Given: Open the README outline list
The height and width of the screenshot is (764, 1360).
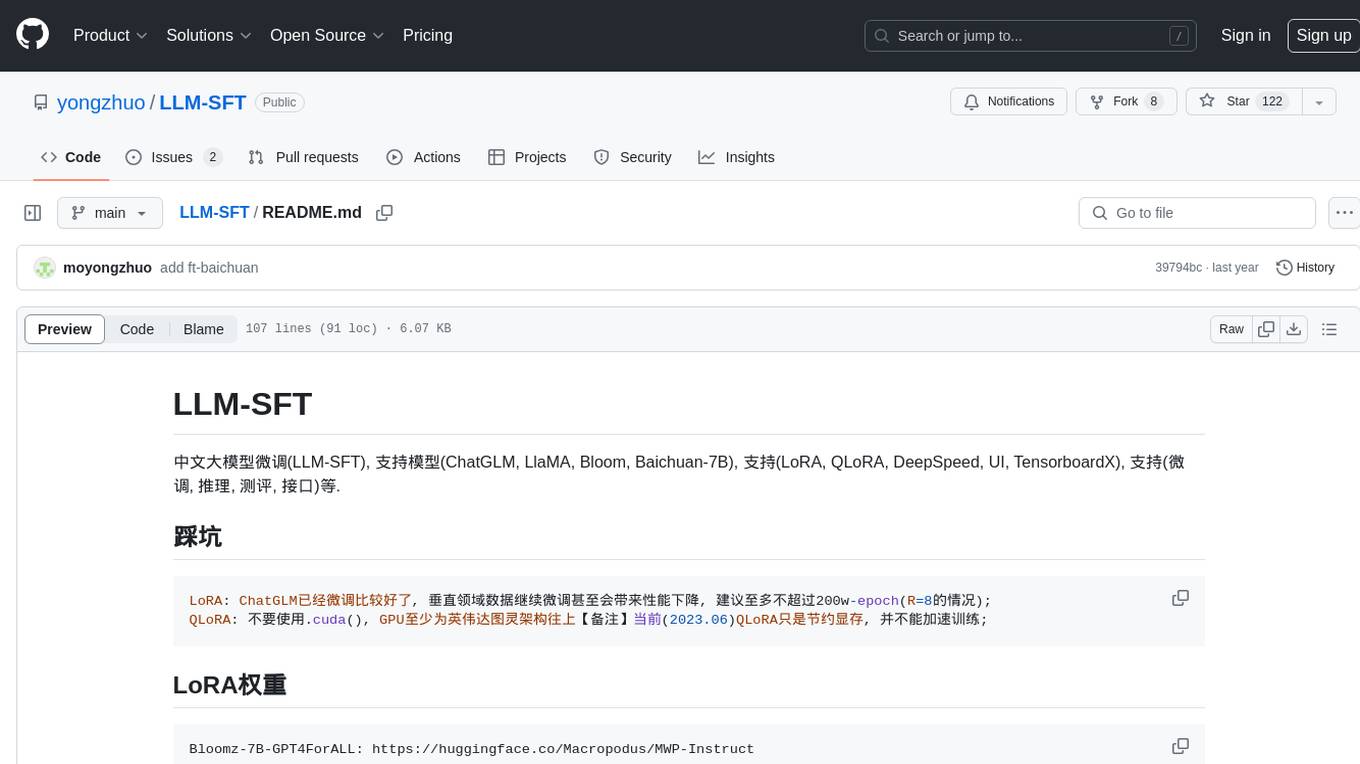Looking at the screenshot, I should pos(1329,329).
